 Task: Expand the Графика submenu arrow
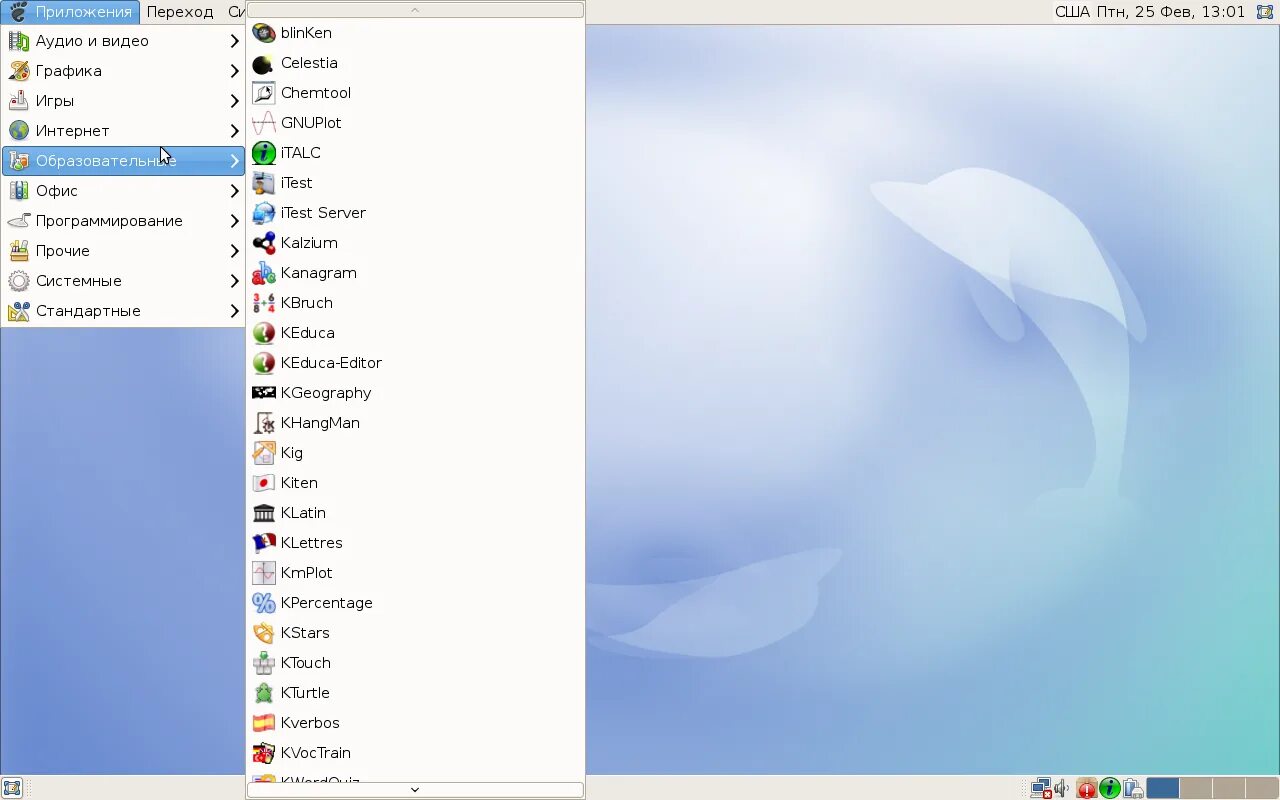[x=235, y=71]
